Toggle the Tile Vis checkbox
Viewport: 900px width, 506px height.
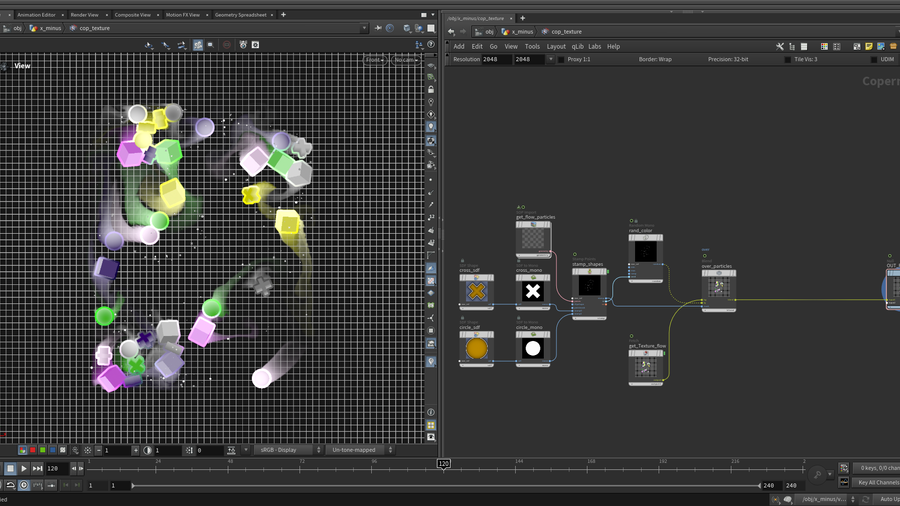pyautogui.click(x=787, y=60)
